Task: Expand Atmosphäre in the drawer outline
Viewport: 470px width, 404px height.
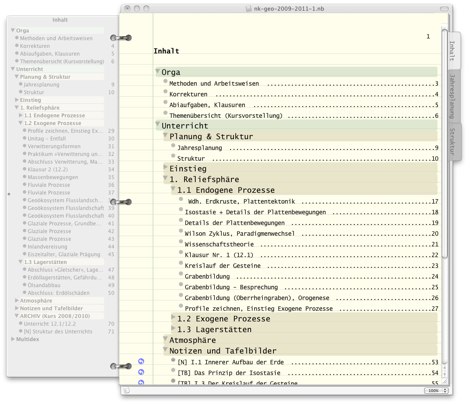Action: [x=17, y=300]
